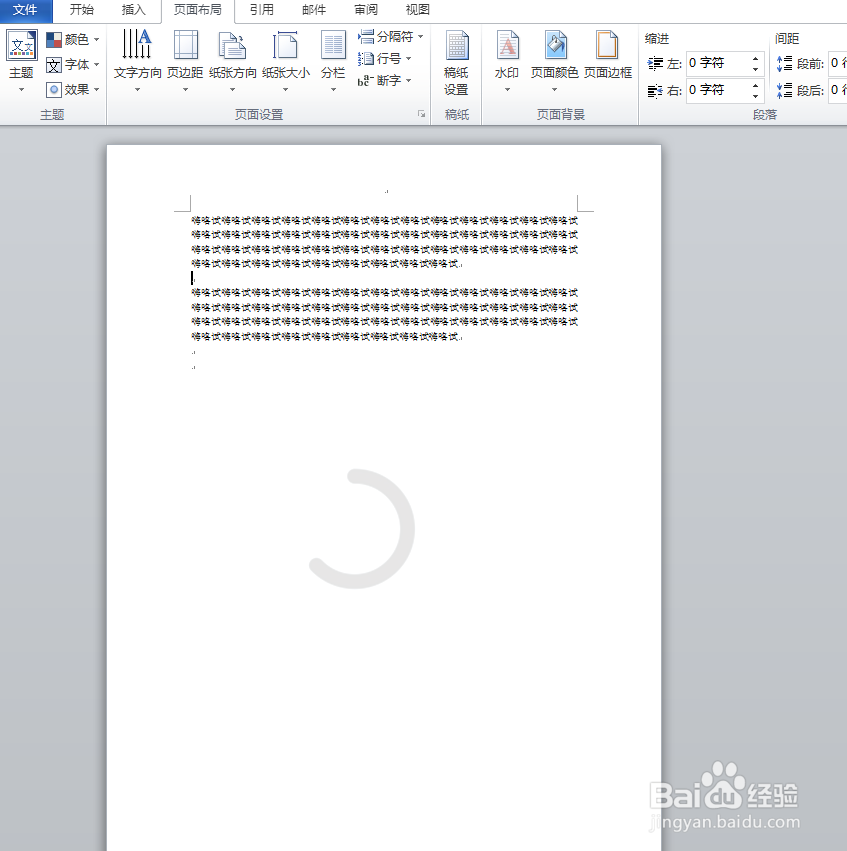Expand the Columns (分栏) dropdown arrow
847x851 pixels.
pos(333,90)
